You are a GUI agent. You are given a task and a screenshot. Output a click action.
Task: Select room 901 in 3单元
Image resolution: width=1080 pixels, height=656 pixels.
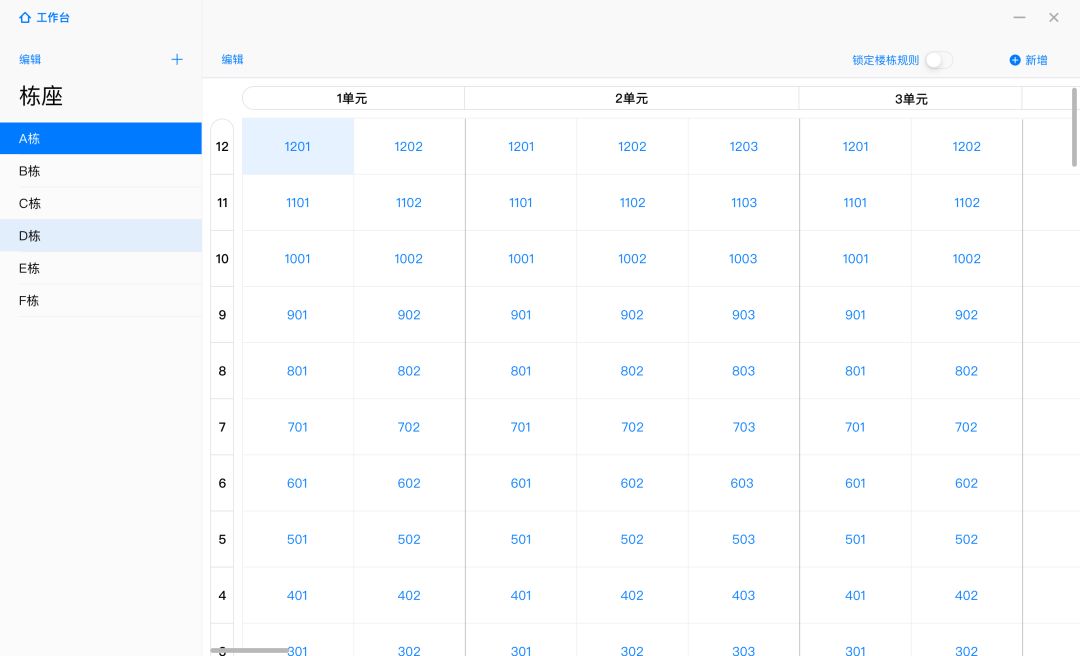click(x=855, y=315)
